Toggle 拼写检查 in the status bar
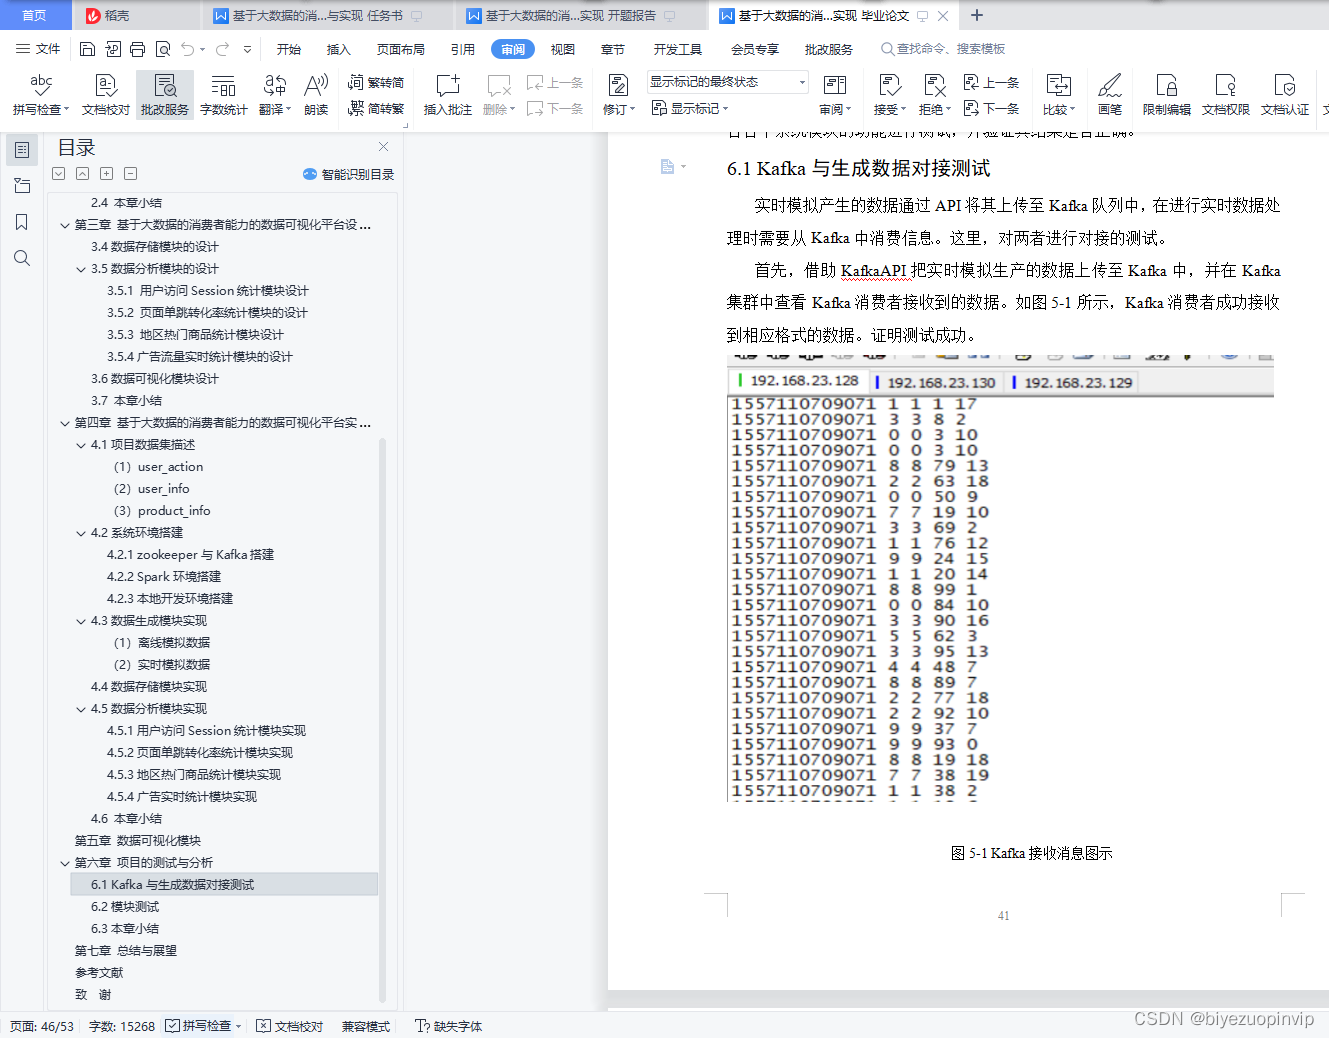This screenshot has height=1038, width=1329. 204,1026
